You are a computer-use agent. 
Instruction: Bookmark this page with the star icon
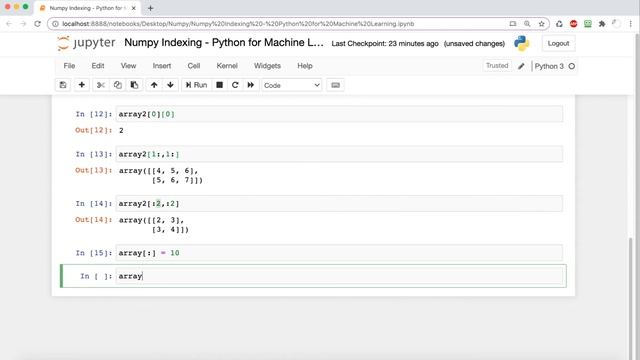pos(542,24)
